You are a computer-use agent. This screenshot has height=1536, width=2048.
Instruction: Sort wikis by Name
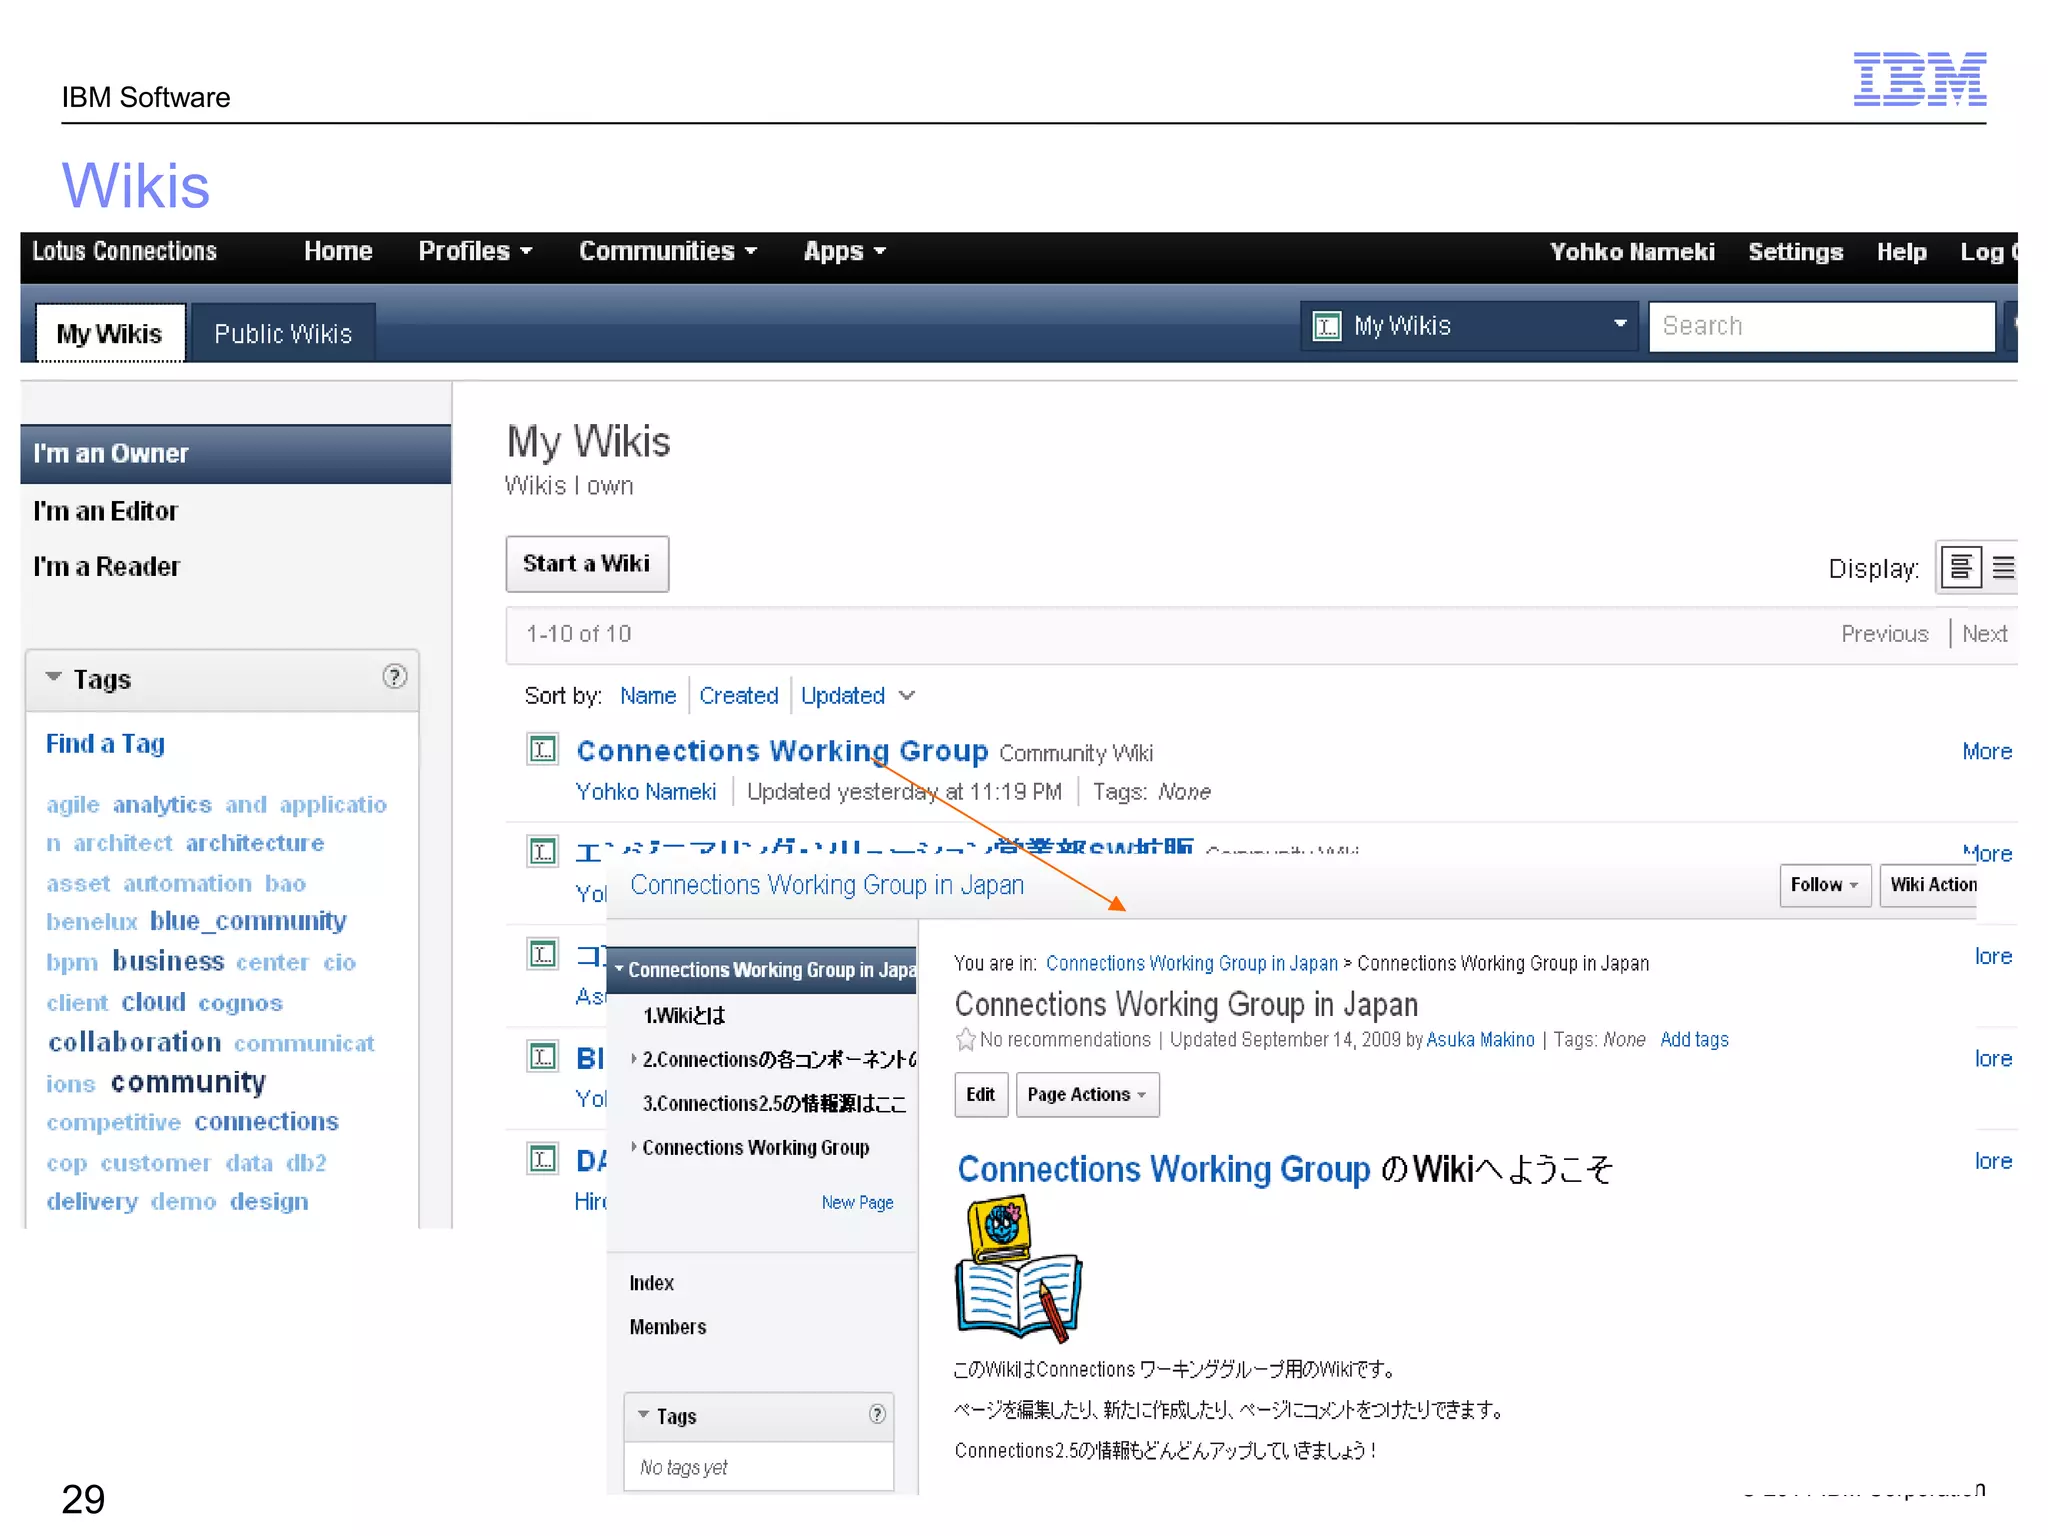click(648, 695)
